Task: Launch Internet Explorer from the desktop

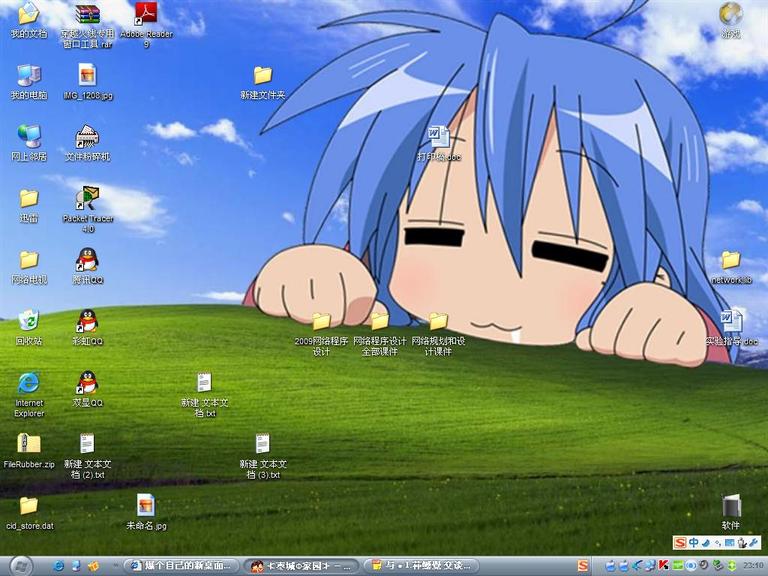Action: (x=29, y=395)
